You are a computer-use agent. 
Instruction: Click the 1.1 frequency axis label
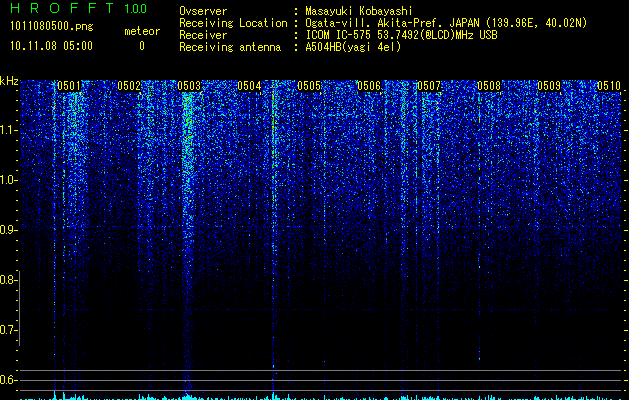pyautogui.click(x=8, y=130)
